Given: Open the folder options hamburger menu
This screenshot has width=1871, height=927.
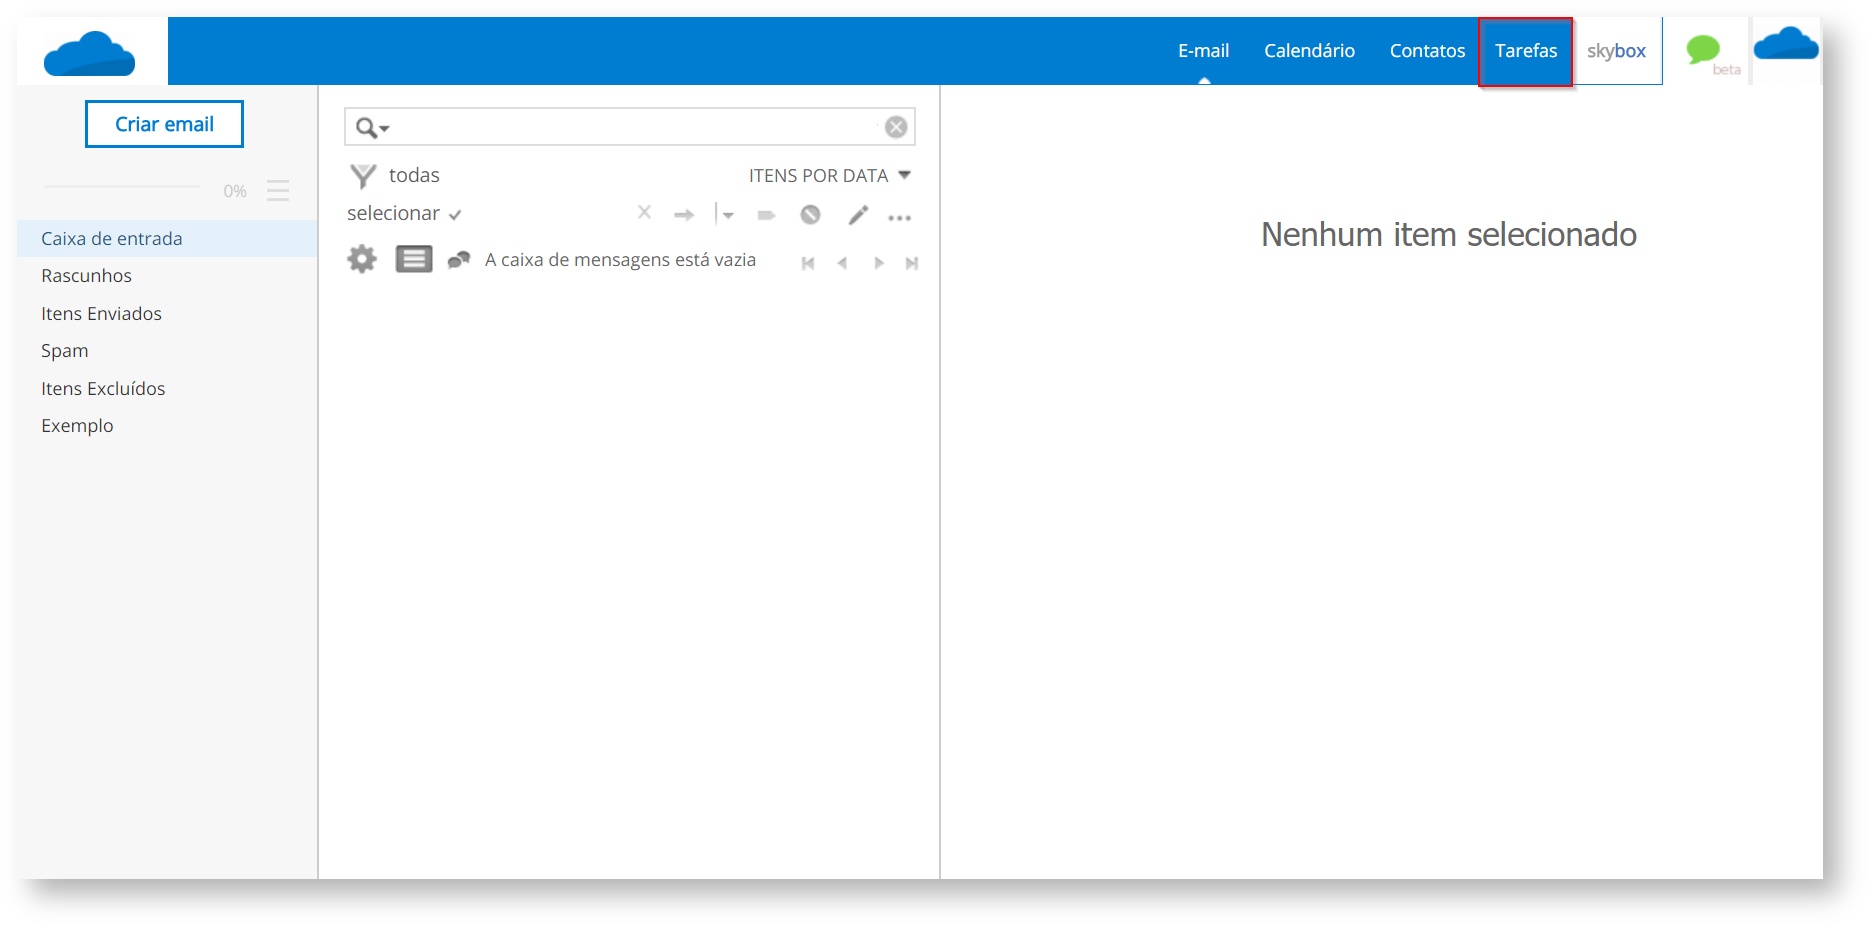Looking at the screenshot, I should 278,191.
